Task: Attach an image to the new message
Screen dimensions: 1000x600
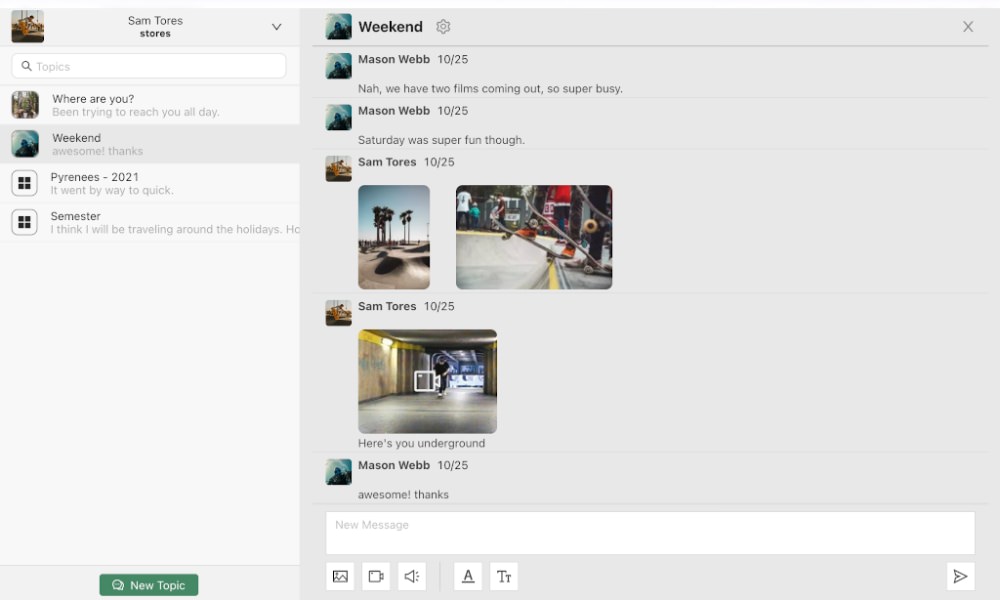Action: (x=340, y=576)
